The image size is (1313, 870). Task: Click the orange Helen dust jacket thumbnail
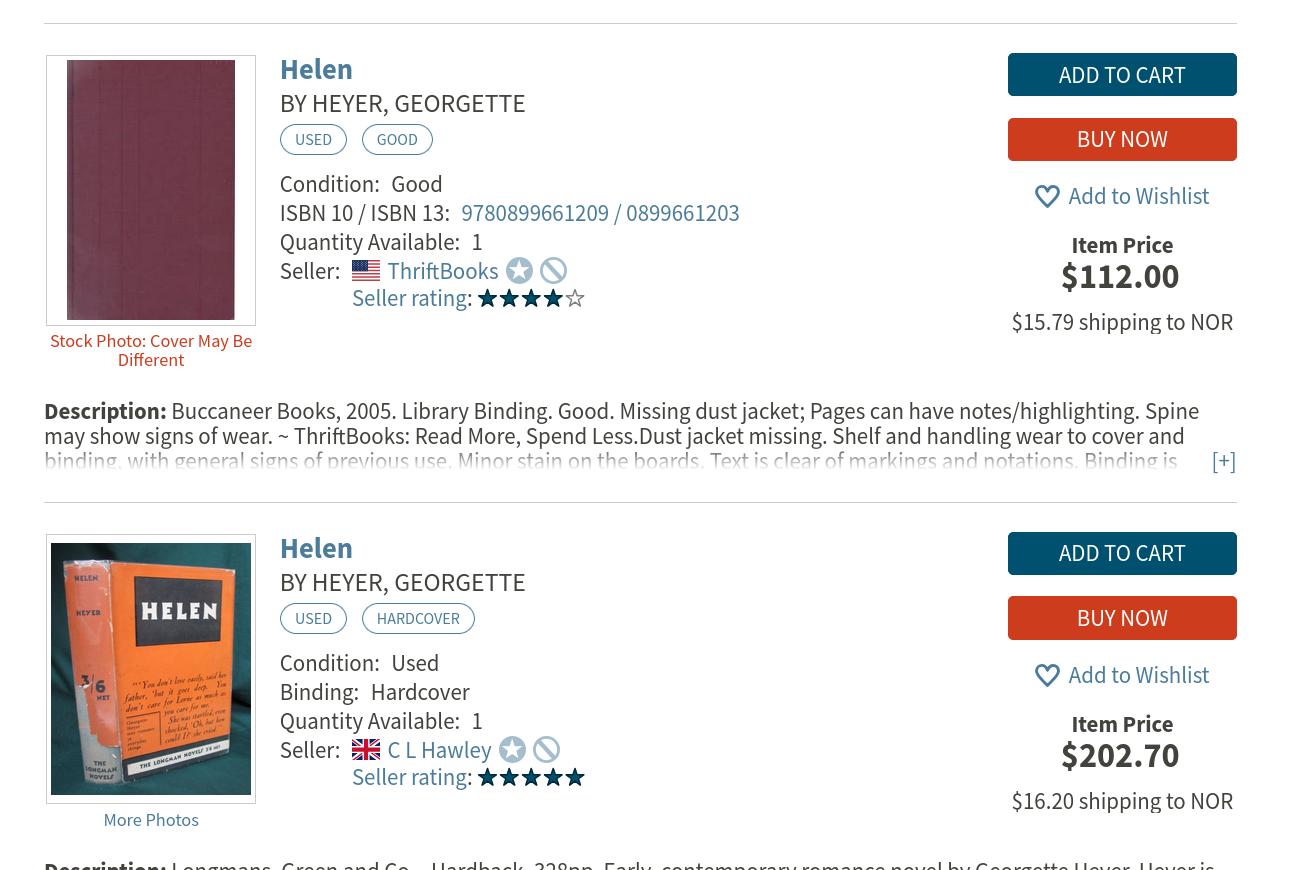click(x=151, y=668)
